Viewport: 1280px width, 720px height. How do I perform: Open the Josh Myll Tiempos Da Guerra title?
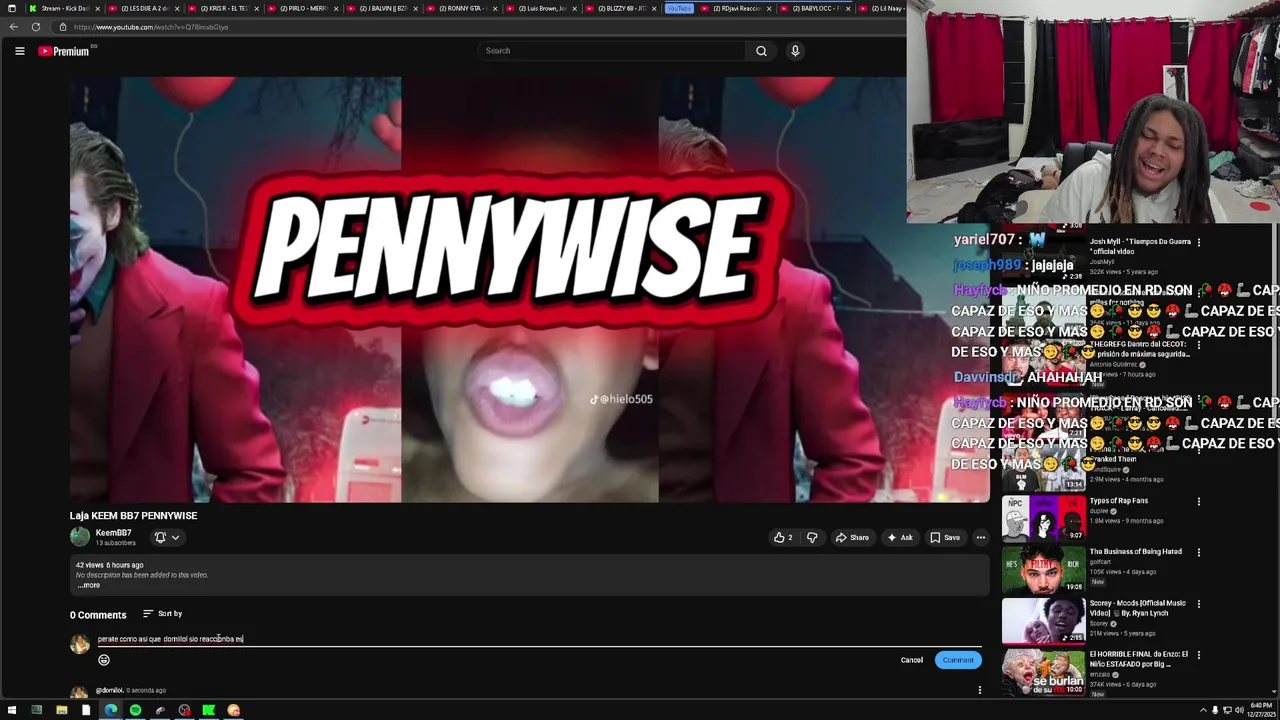coord(1140,246)
